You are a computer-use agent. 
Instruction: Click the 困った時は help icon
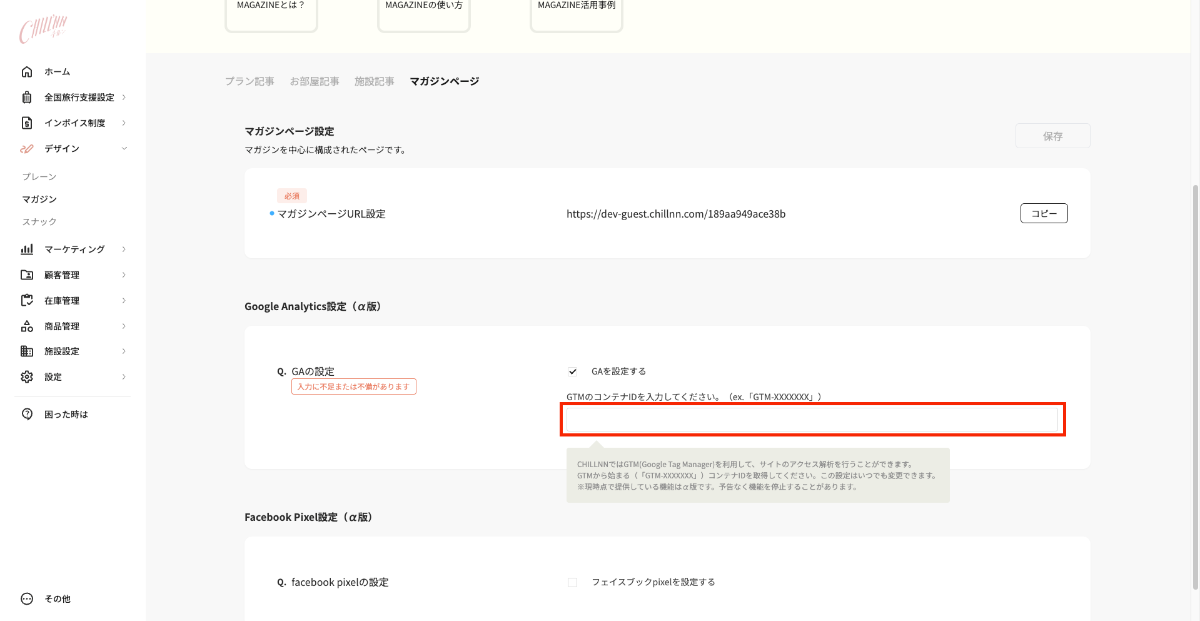[27, 414]
